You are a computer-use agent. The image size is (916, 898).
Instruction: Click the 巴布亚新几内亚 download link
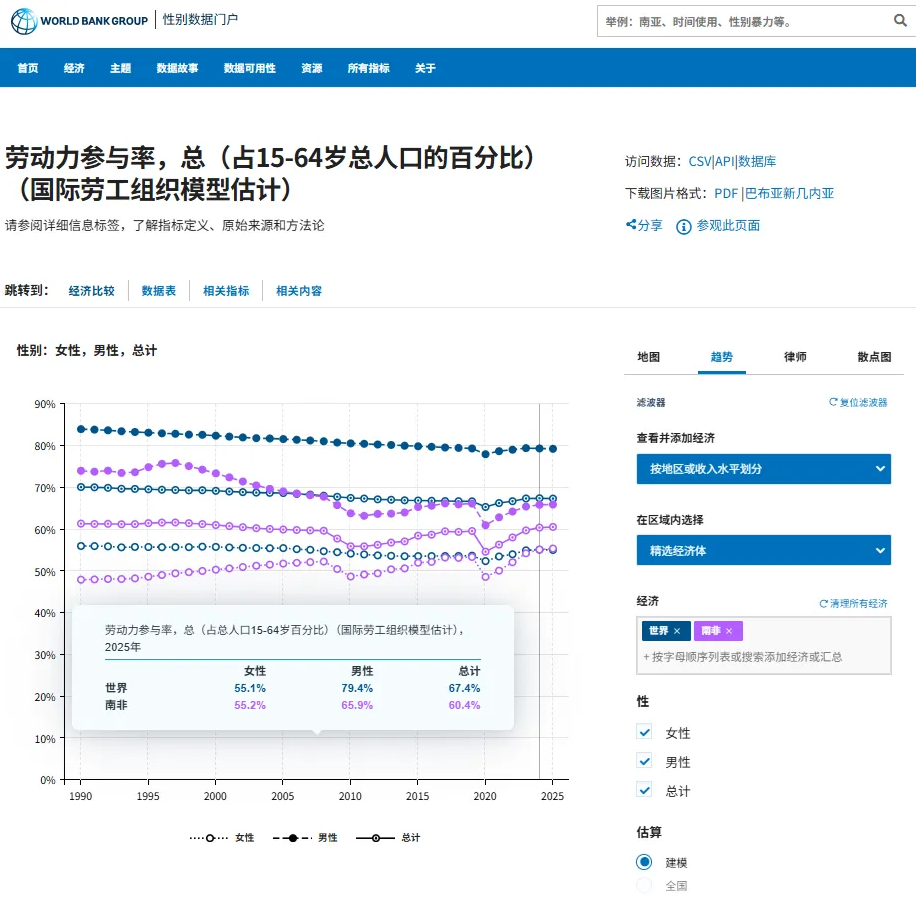[x=789, y=193]
